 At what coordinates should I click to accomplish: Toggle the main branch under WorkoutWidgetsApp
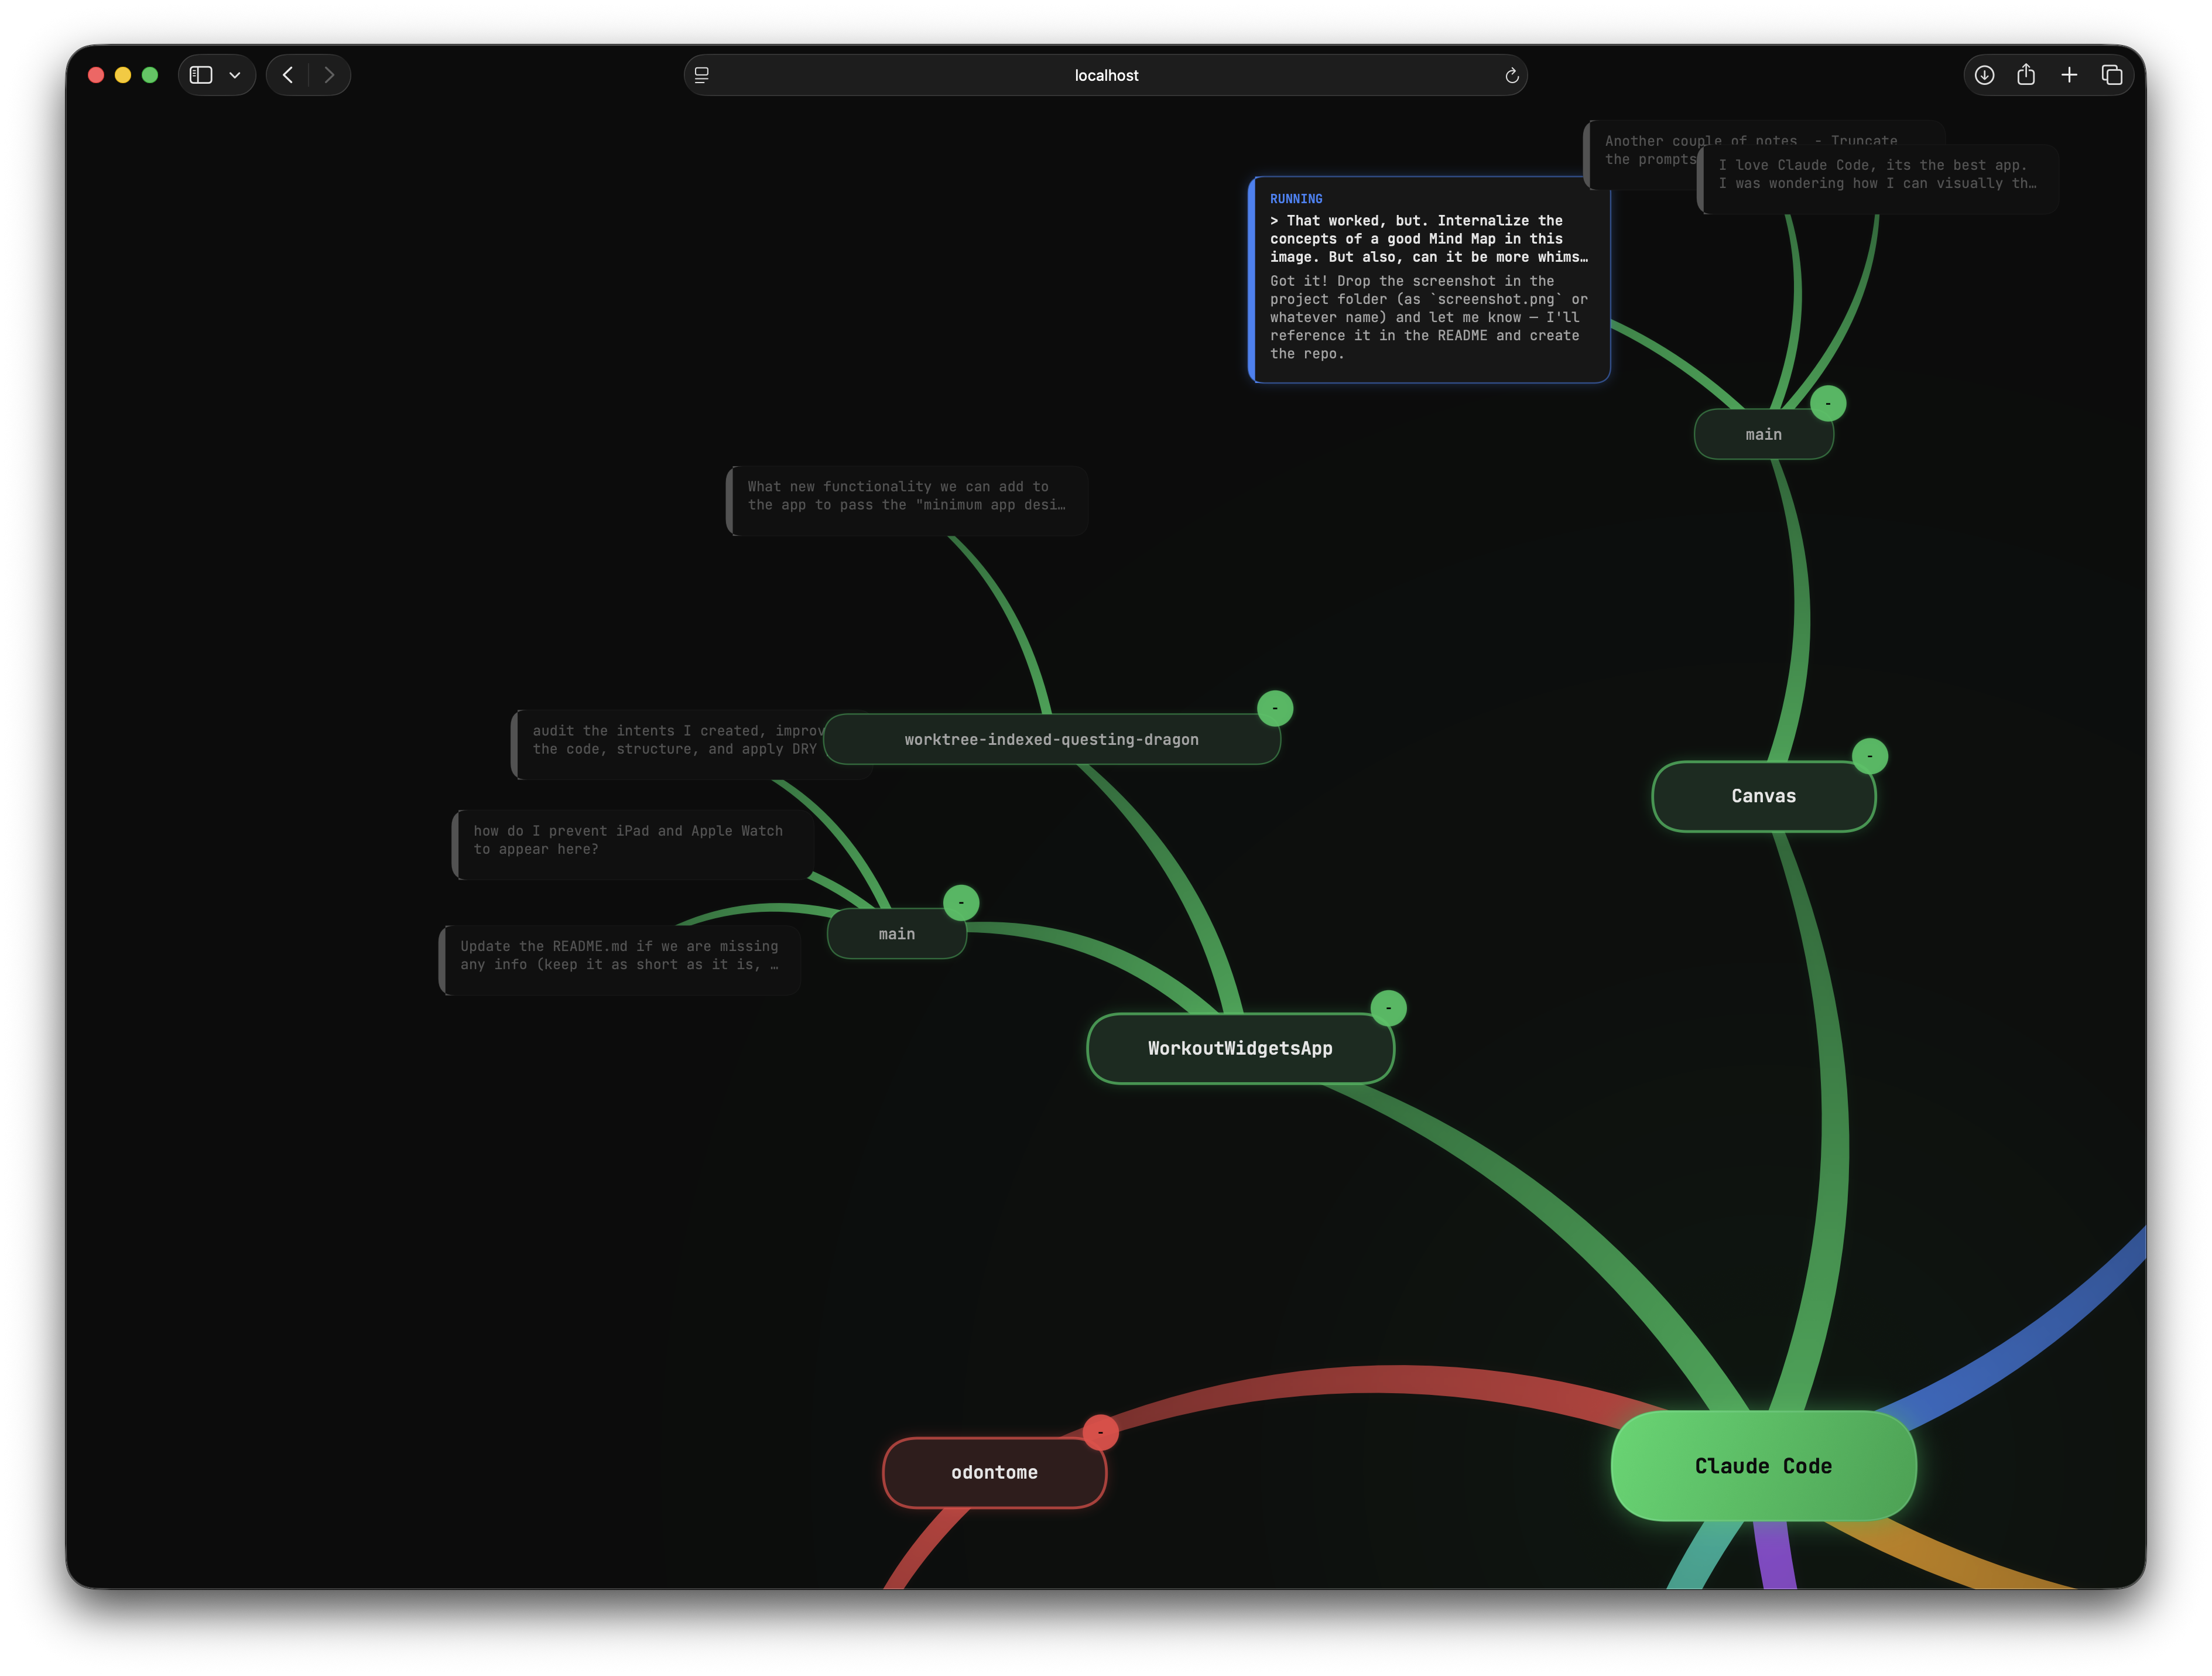[961, 903]
